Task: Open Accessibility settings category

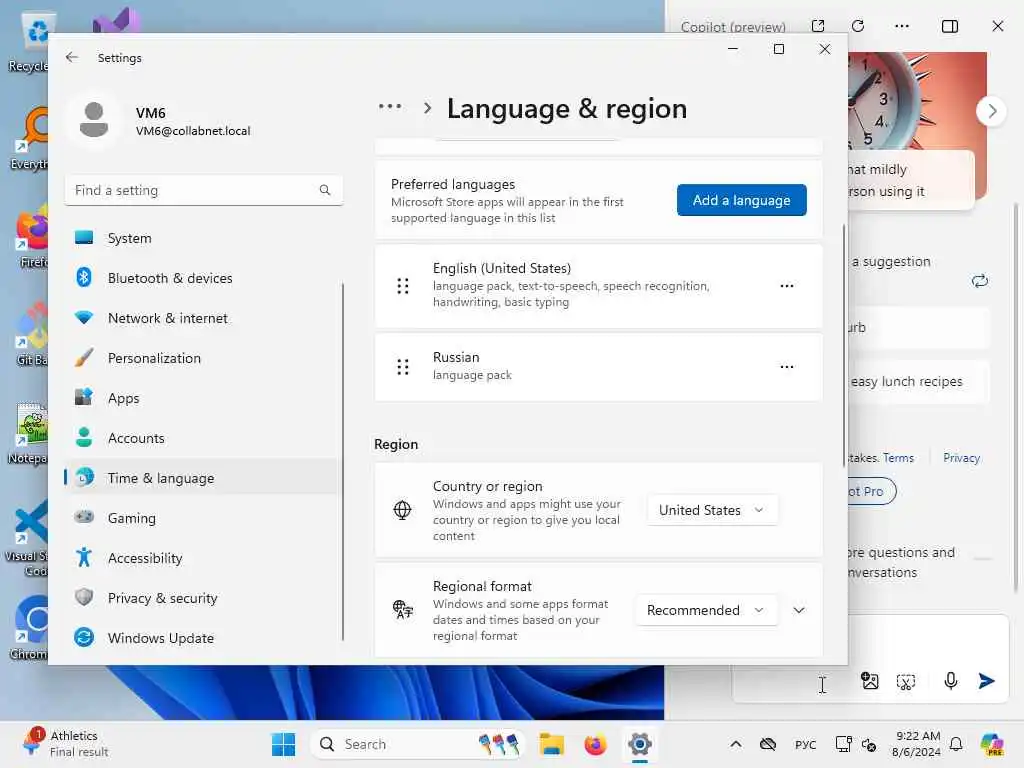Action: click(203, 558)
